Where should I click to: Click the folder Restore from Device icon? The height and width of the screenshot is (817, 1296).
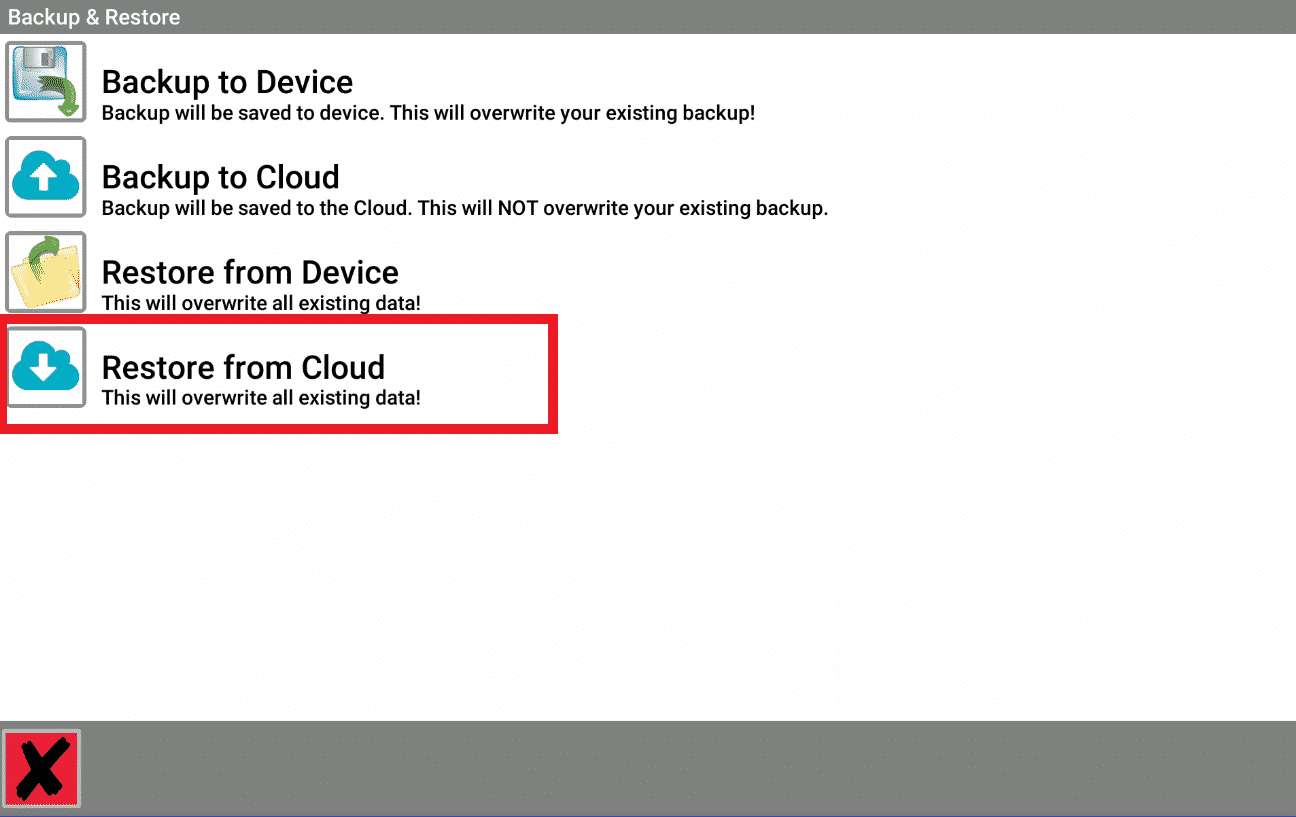point(46,272)
